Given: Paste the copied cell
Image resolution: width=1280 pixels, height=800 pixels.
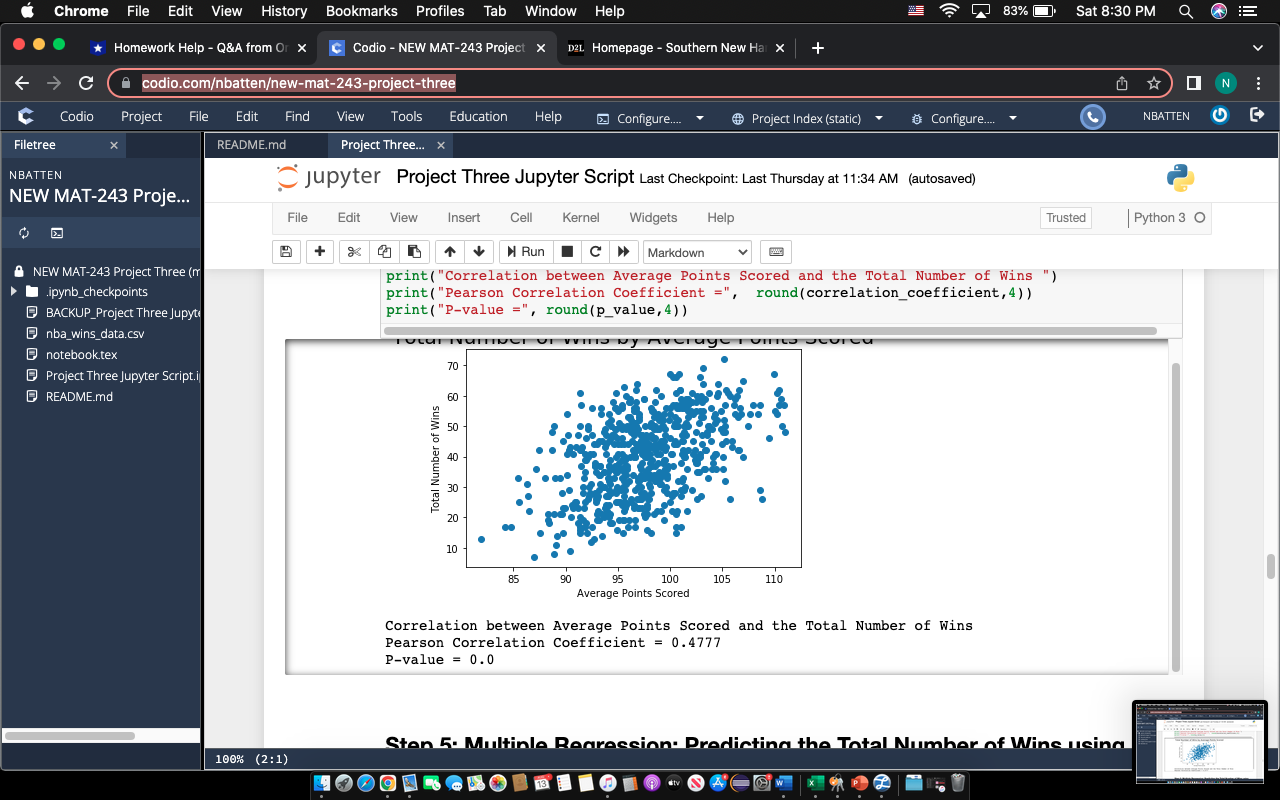Looking at the screenshot, I should click(413, 251).
